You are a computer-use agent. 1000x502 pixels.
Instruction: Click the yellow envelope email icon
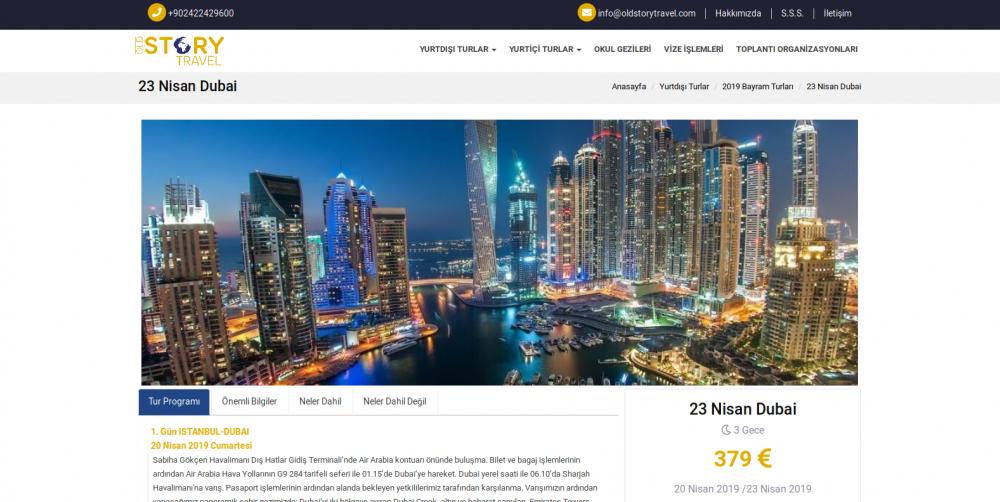pos(587,13)
